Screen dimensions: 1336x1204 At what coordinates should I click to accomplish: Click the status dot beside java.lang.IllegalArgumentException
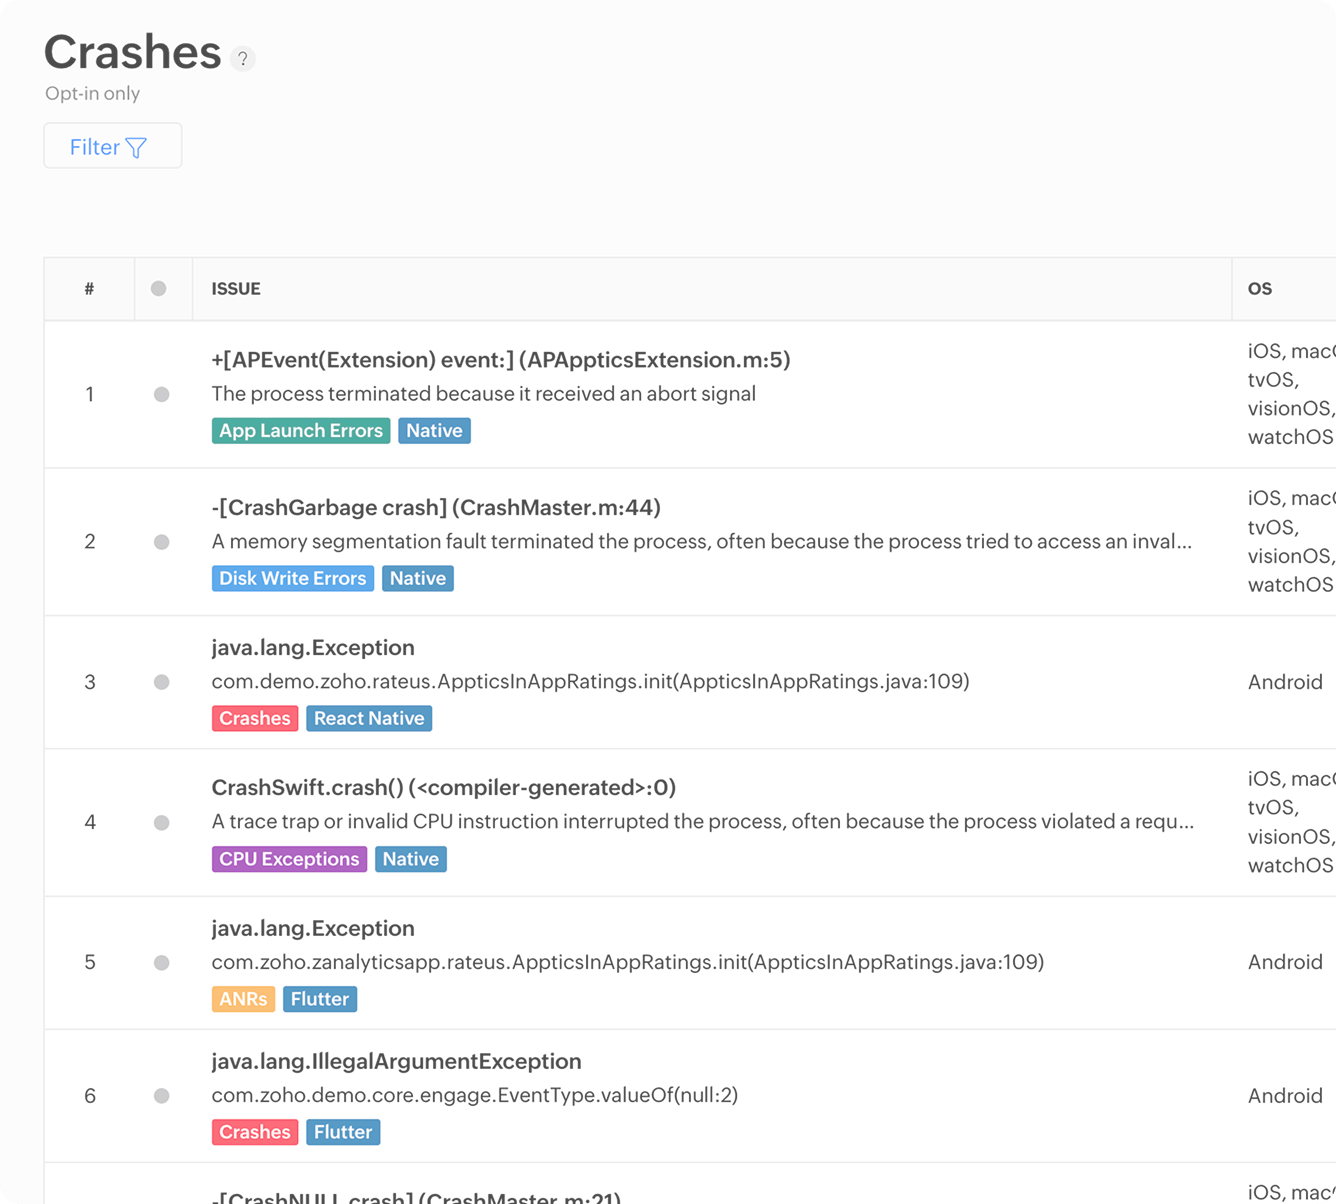click(x=162, y=1096)
